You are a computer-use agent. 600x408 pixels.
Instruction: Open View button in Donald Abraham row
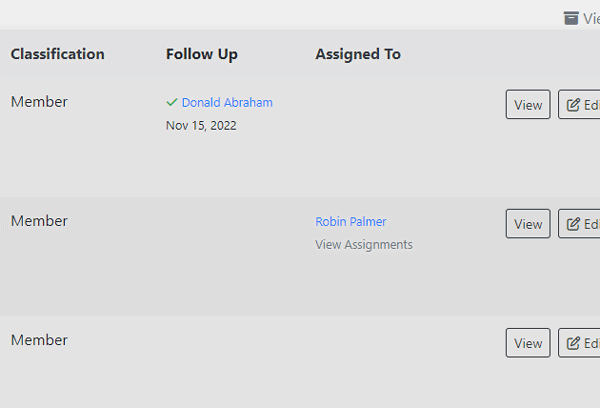coord(528,104)
